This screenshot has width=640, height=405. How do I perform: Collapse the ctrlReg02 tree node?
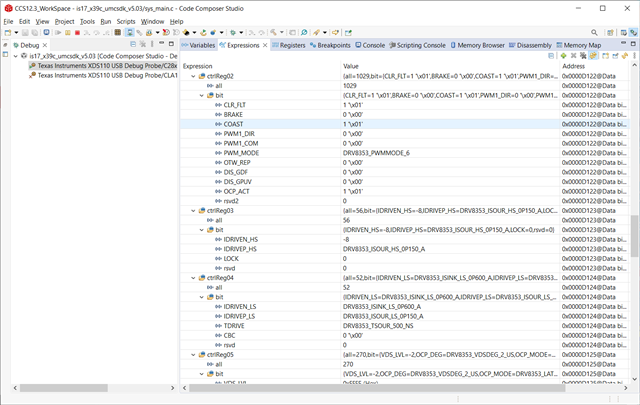(x=193, y=76)
